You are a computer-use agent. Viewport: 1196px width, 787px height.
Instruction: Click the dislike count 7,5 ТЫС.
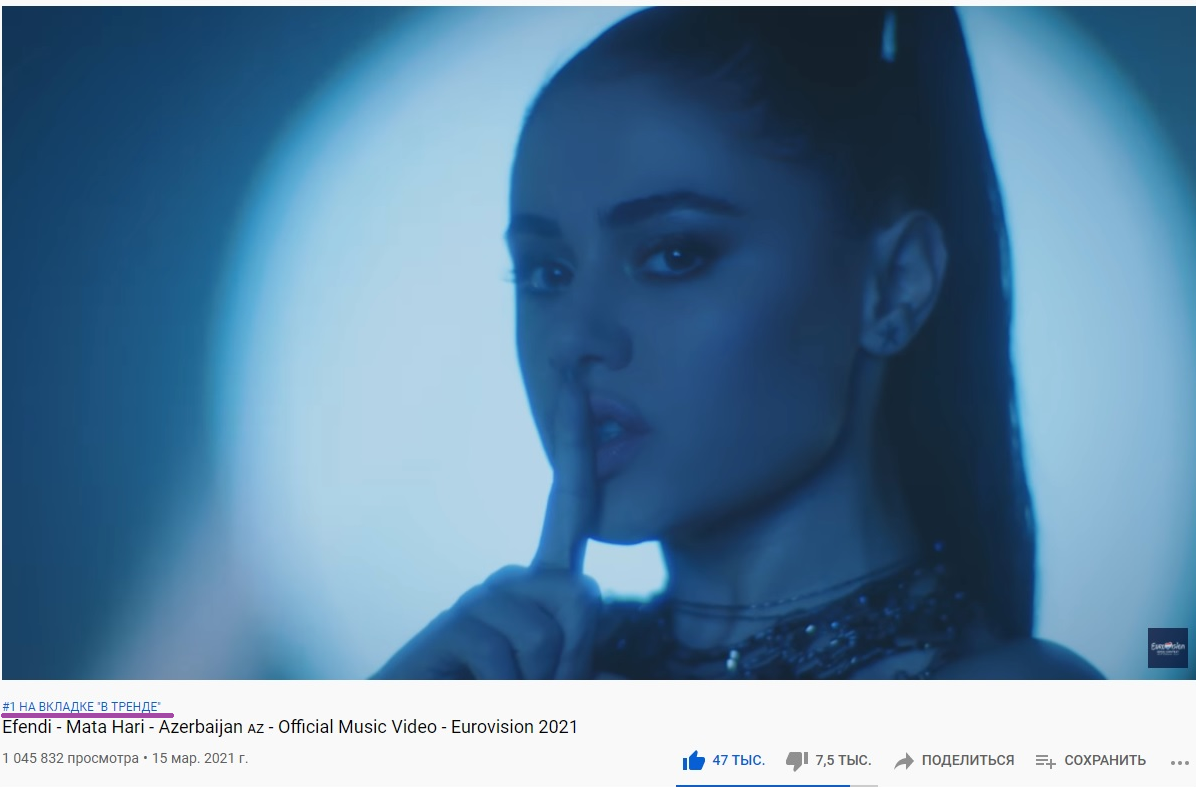[x=843, y=760]
